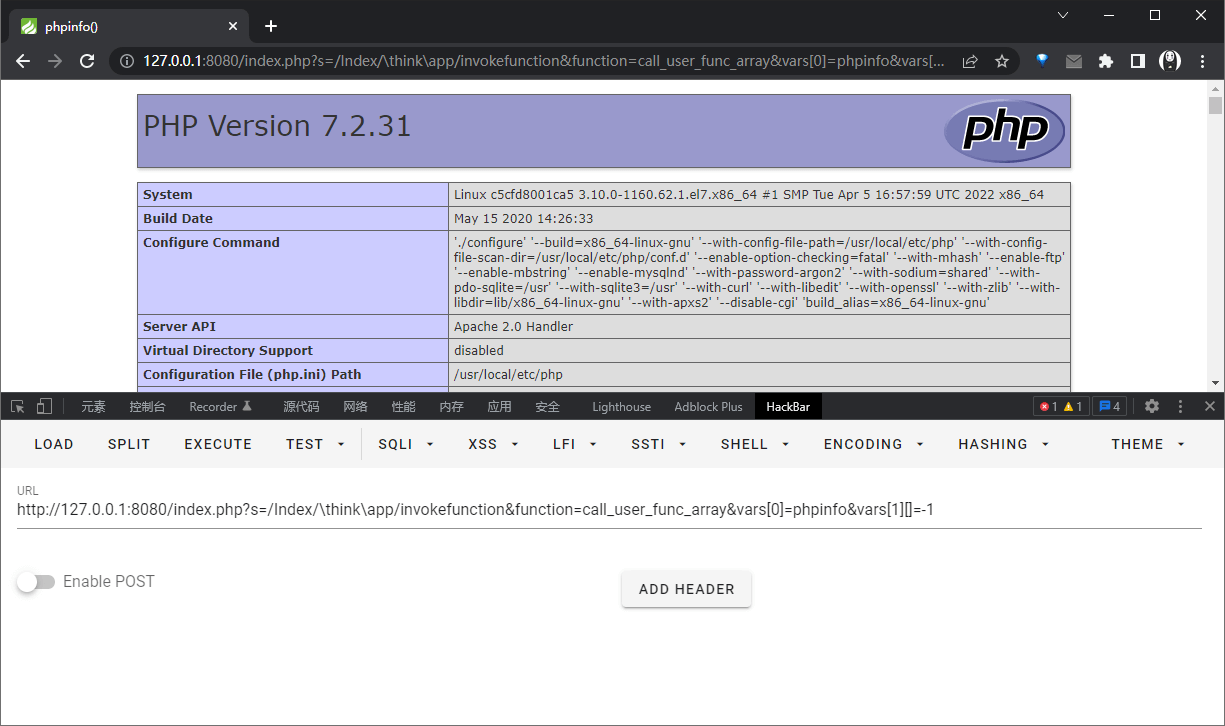Click the HackBar LOAD button
This screenshot has height=726, width=1225.
(54, 444)
